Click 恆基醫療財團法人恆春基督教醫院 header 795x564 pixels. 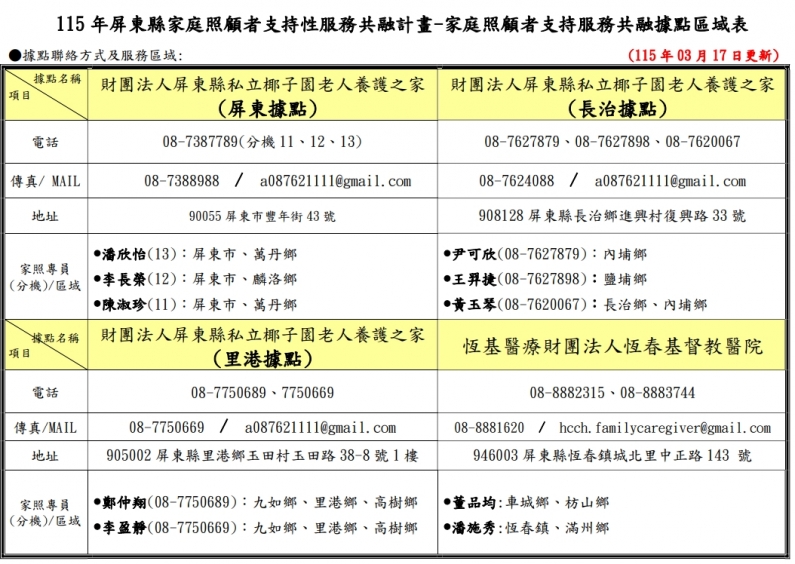click(x=612, y=346)
